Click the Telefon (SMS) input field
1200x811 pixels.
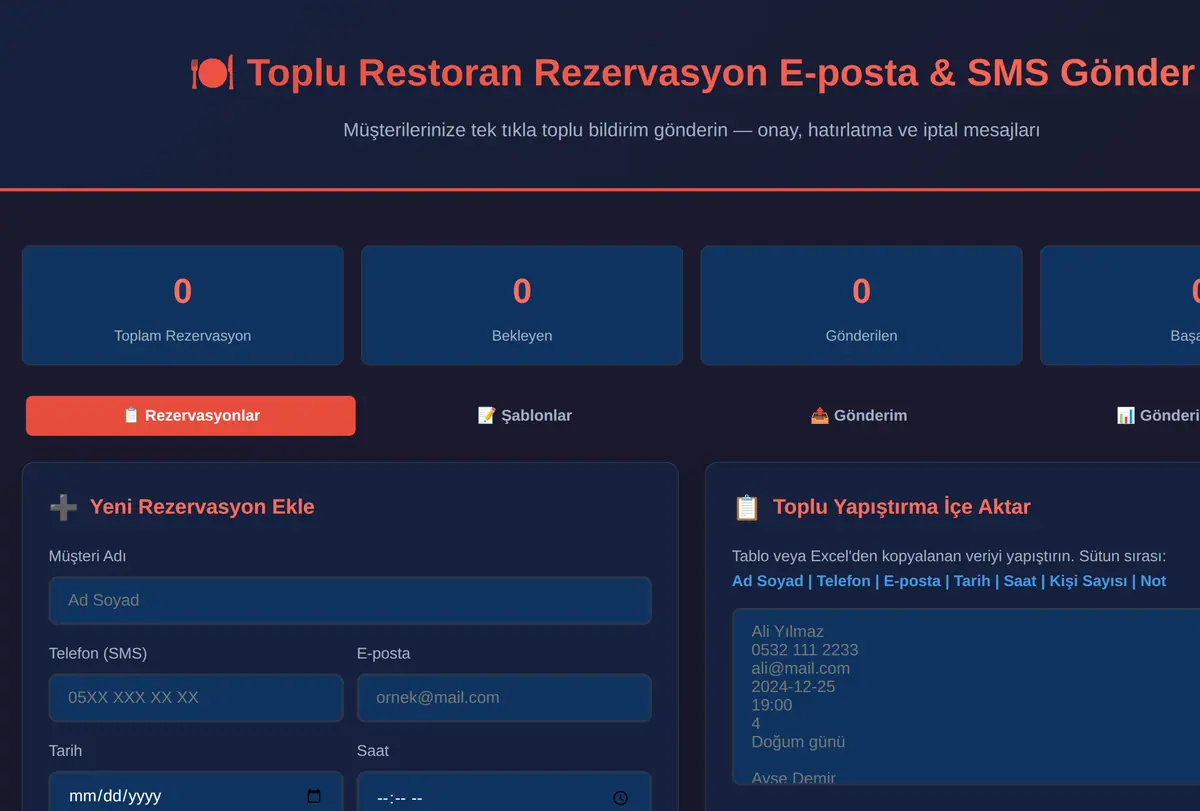[196, 698]
